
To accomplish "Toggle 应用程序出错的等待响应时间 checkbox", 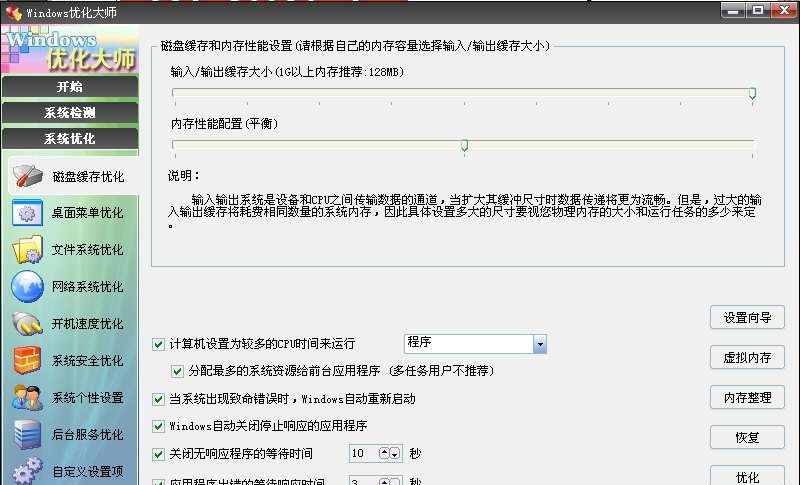I will pos(158,481).
